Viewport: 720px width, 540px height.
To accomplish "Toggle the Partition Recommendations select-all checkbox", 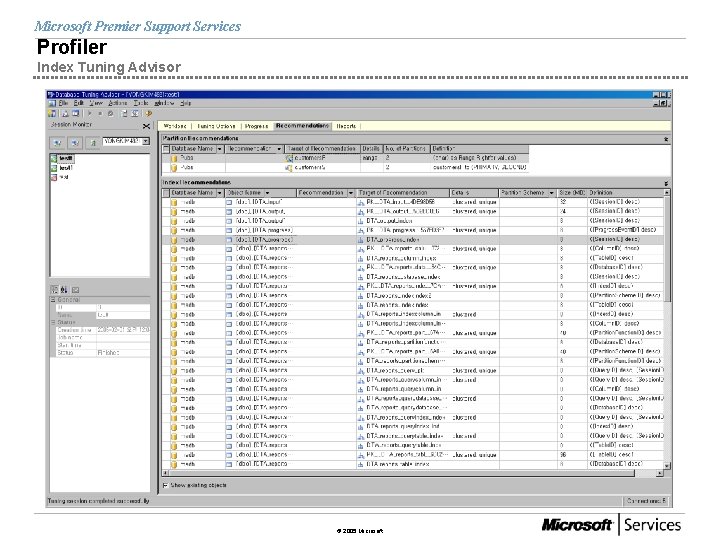I will 166,149.
